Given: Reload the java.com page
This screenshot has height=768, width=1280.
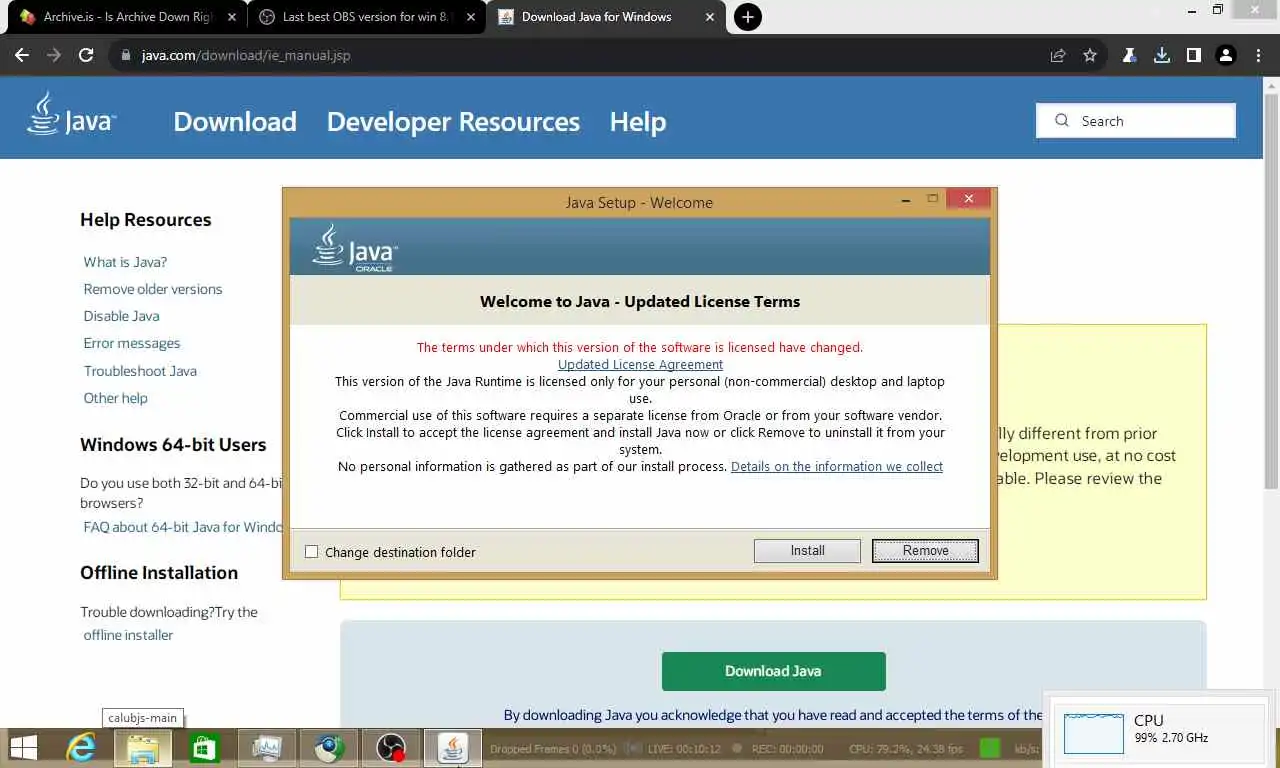Looking at the screenshot, I should (x=86, y=56).
